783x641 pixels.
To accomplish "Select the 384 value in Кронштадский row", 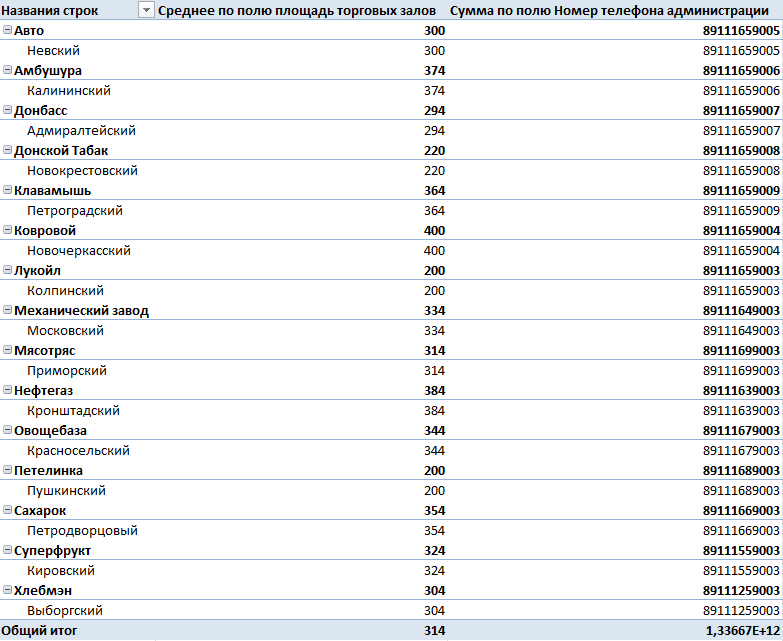I will pyautogui.click(x=434, y=410).
